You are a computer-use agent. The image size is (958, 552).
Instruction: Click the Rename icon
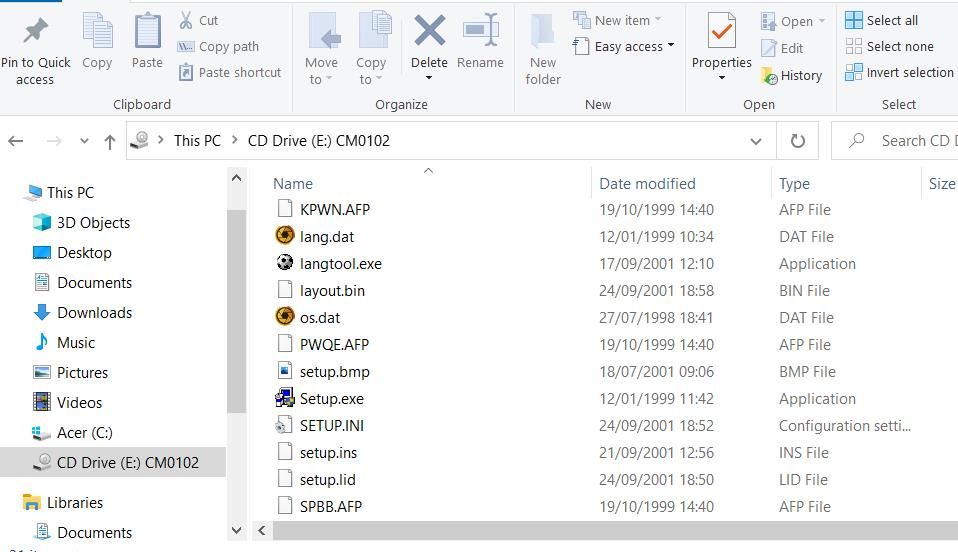[481, 30]
